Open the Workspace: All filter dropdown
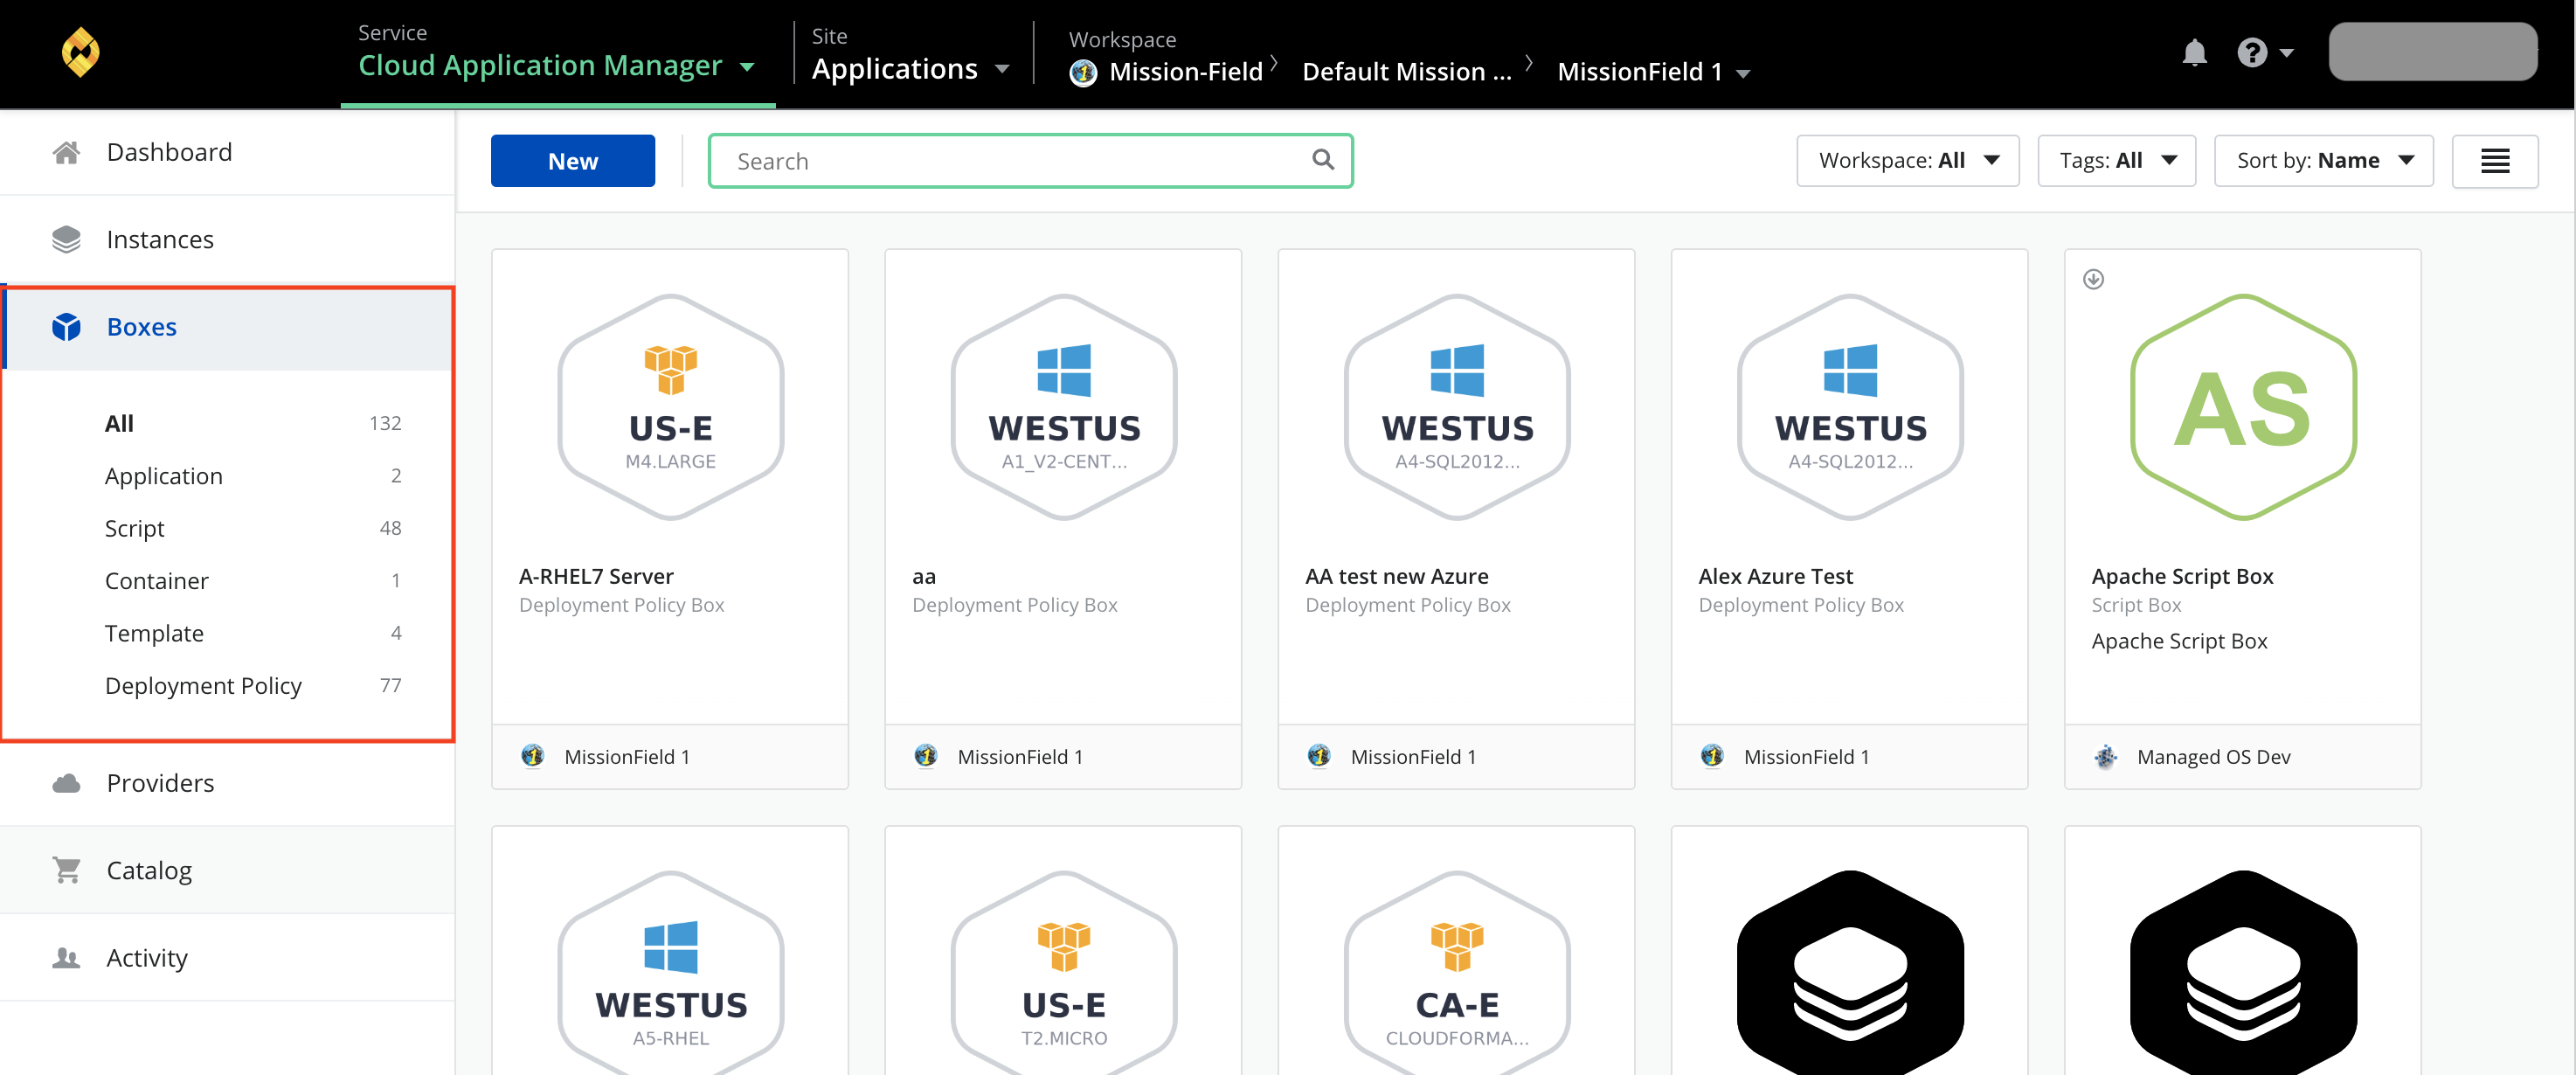This screenshot has width=2576, height=1075. [1907, 161]
